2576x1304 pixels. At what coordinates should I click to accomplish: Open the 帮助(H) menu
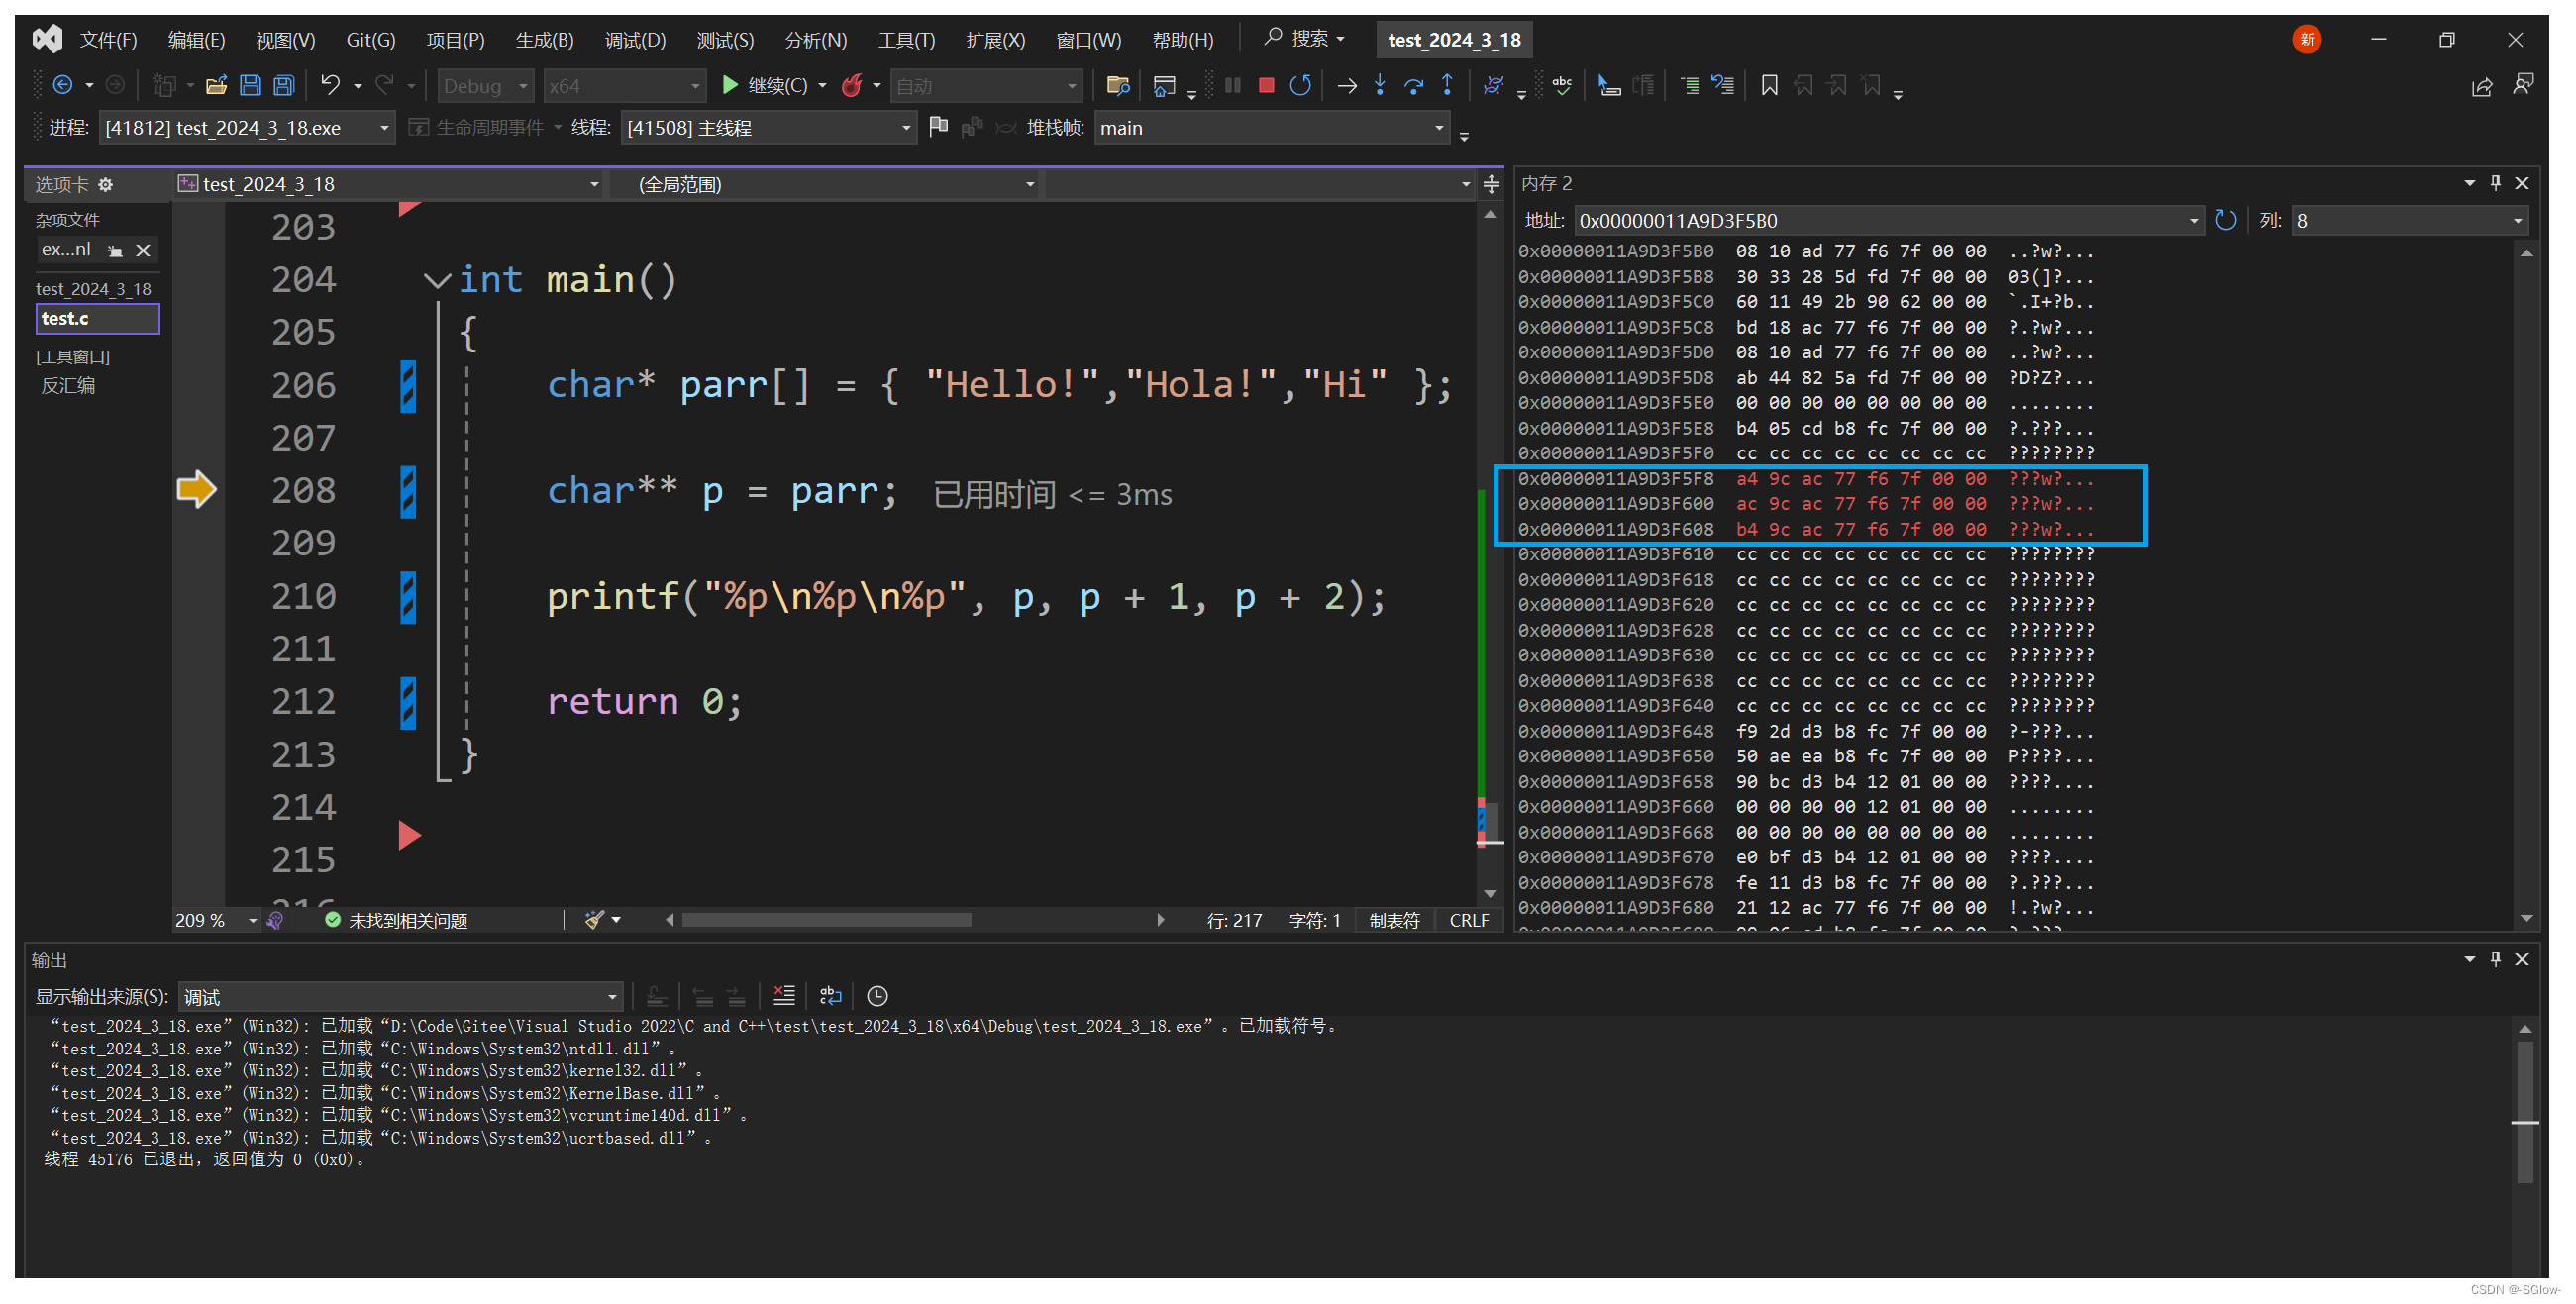[x=1182, y=40]
